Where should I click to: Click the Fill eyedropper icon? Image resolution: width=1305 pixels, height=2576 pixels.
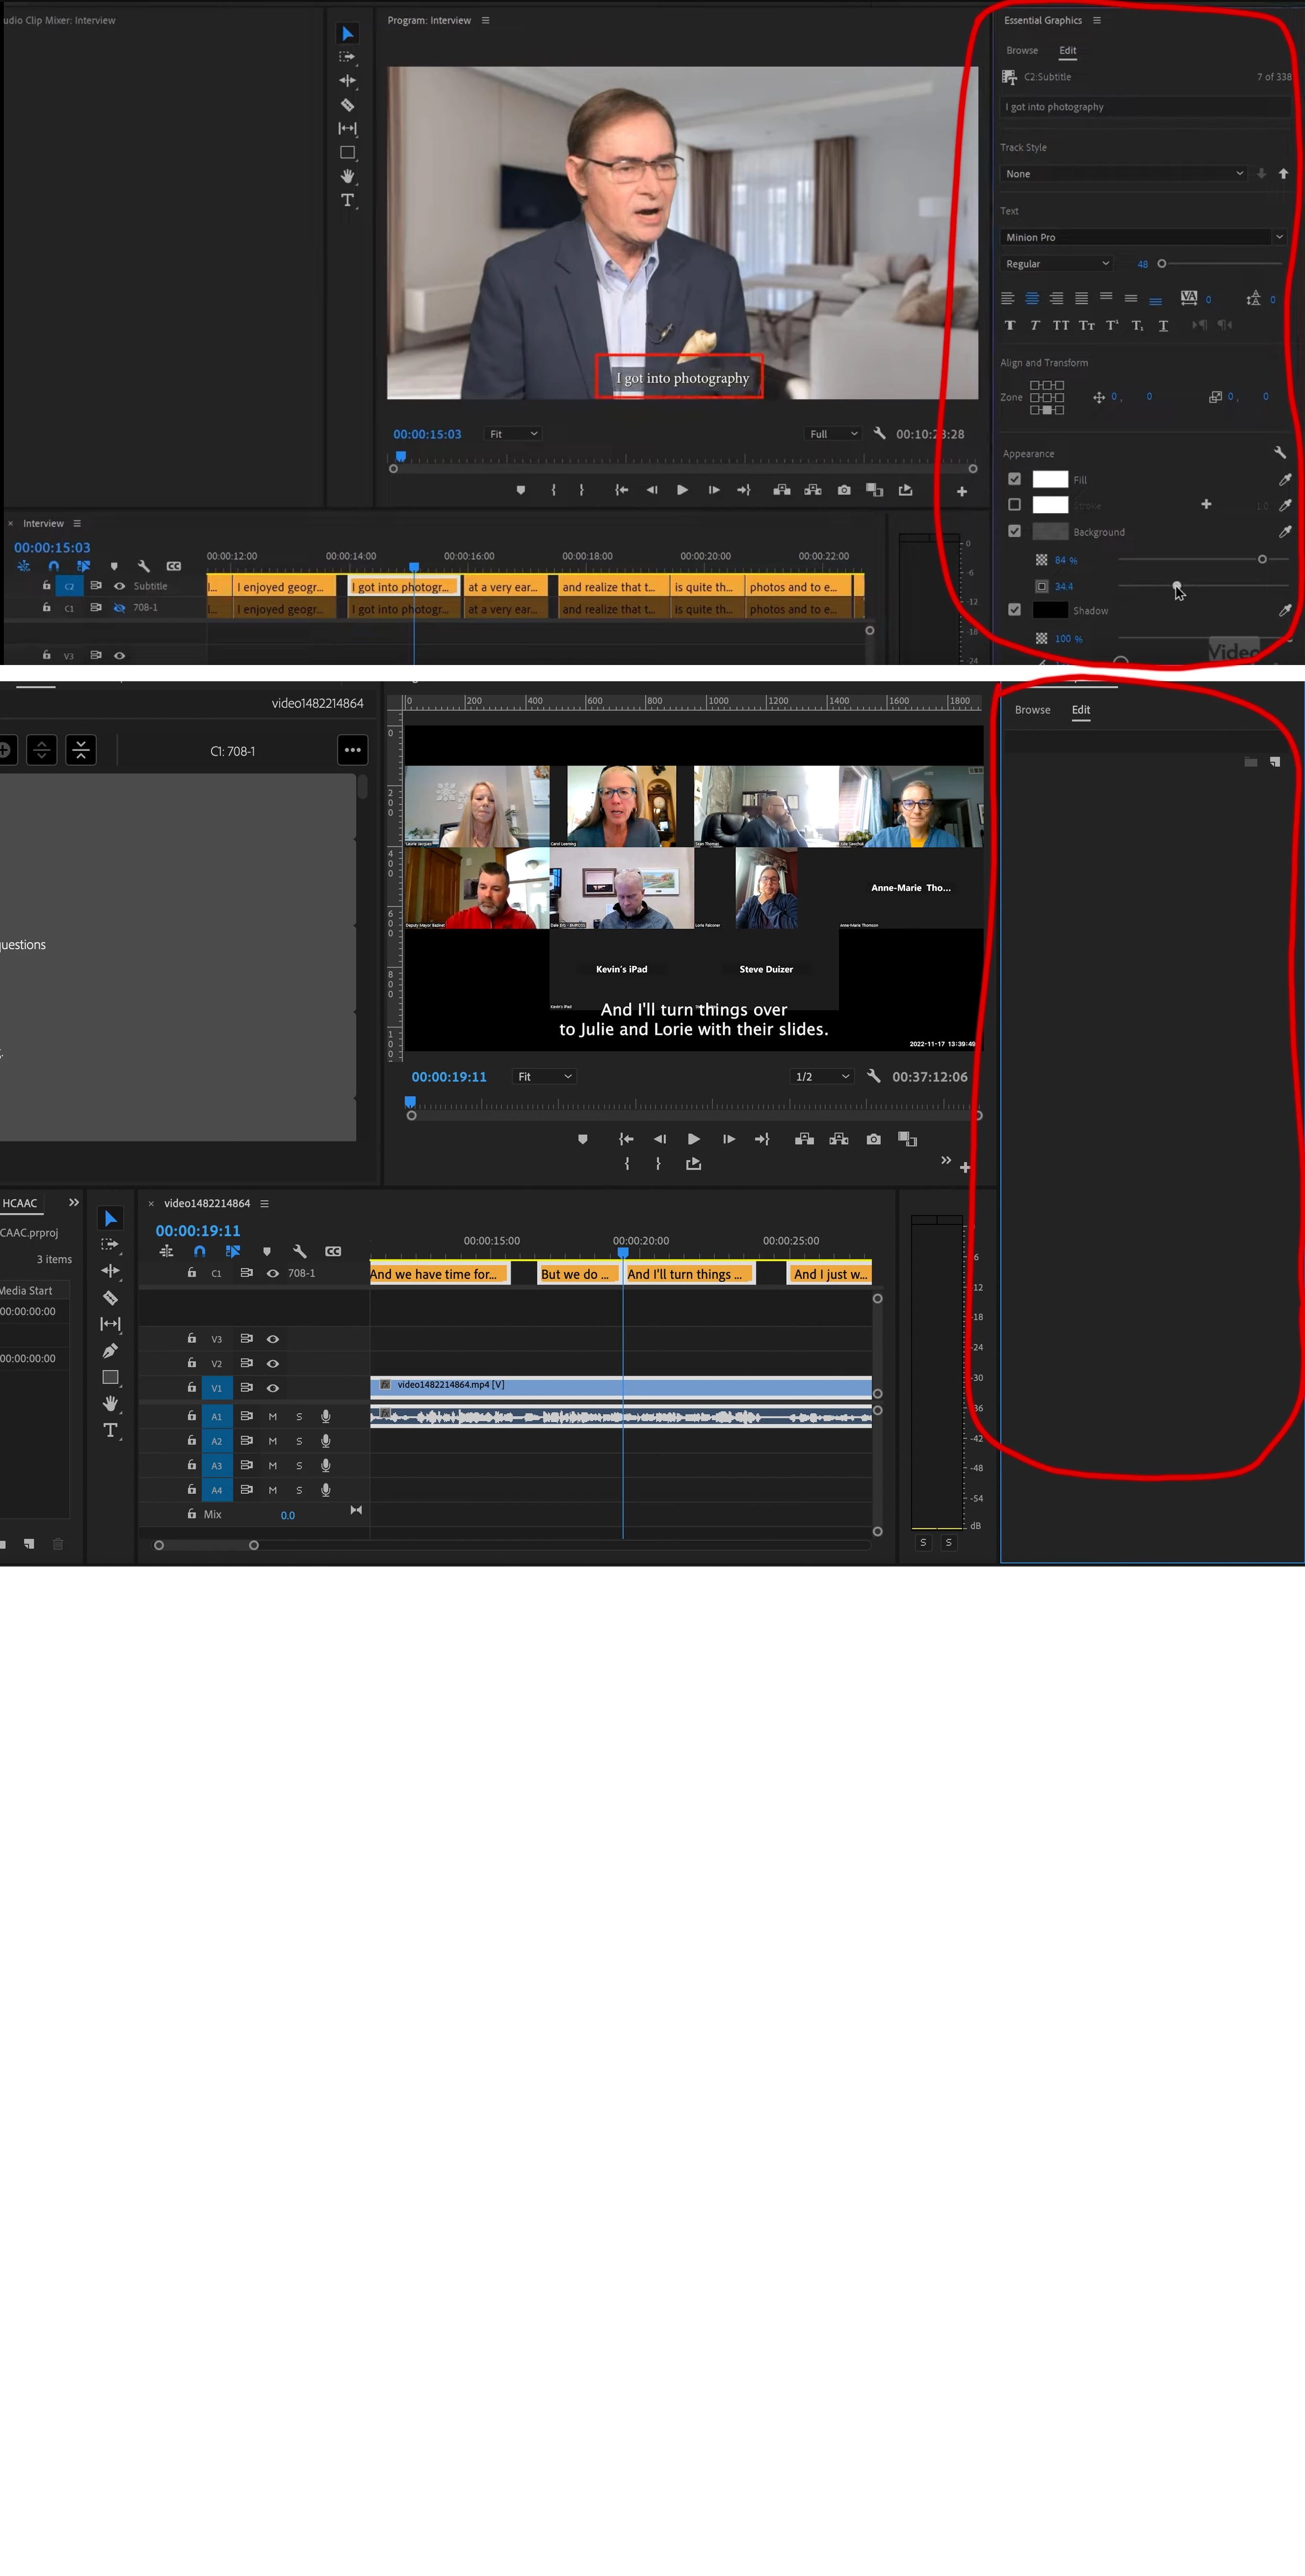pos(1285,479)
